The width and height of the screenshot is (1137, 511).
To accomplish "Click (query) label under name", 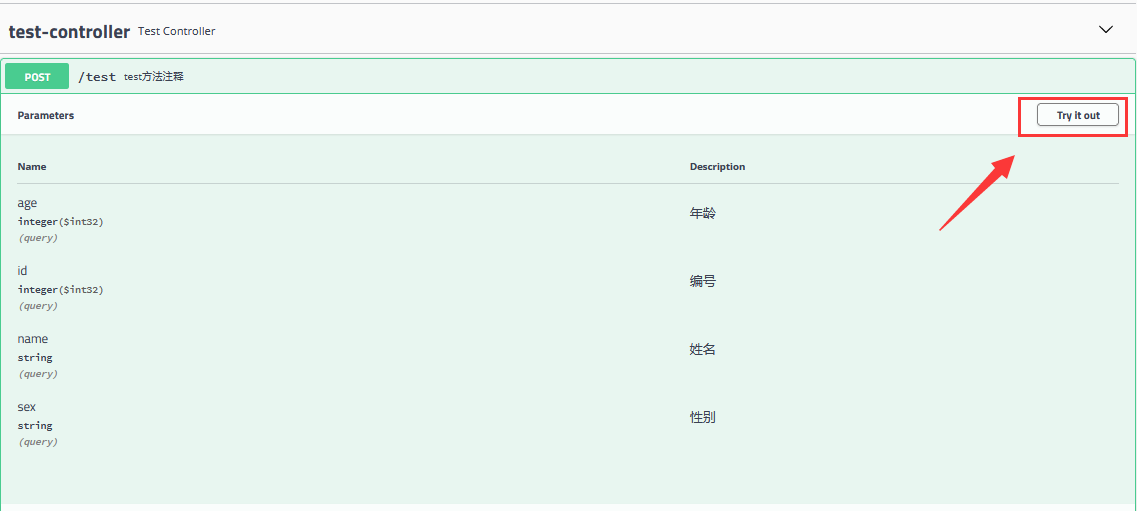I will click(x=38, y=374).
